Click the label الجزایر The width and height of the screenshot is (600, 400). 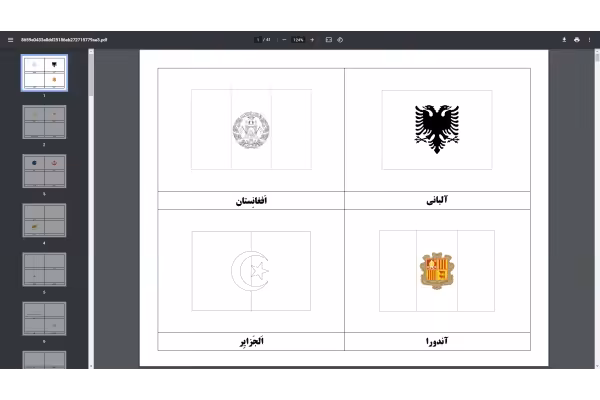tap(252, 341)
